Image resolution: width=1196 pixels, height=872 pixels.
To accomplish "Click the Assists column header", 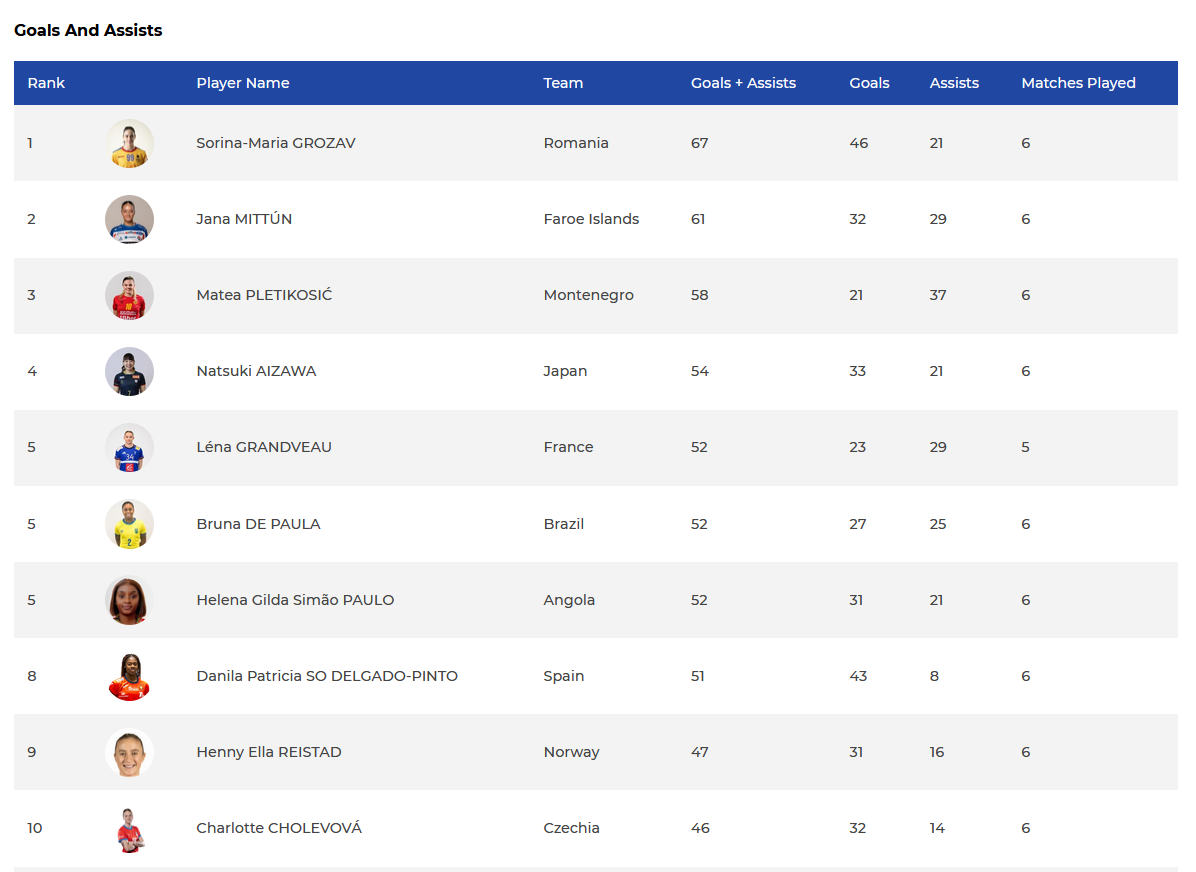I will pyautogui.click(x=954, y=83).
